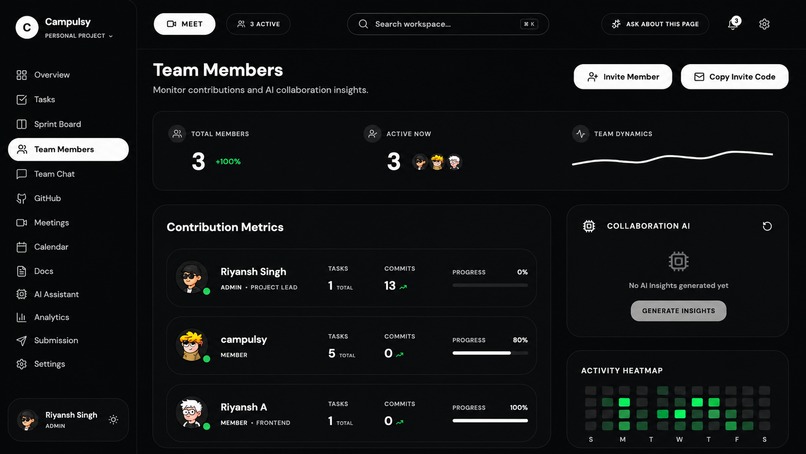The width and height of the screenshot is (806, 454).
Task: Click Generate Insights button
Action: [x=679, y=311]
